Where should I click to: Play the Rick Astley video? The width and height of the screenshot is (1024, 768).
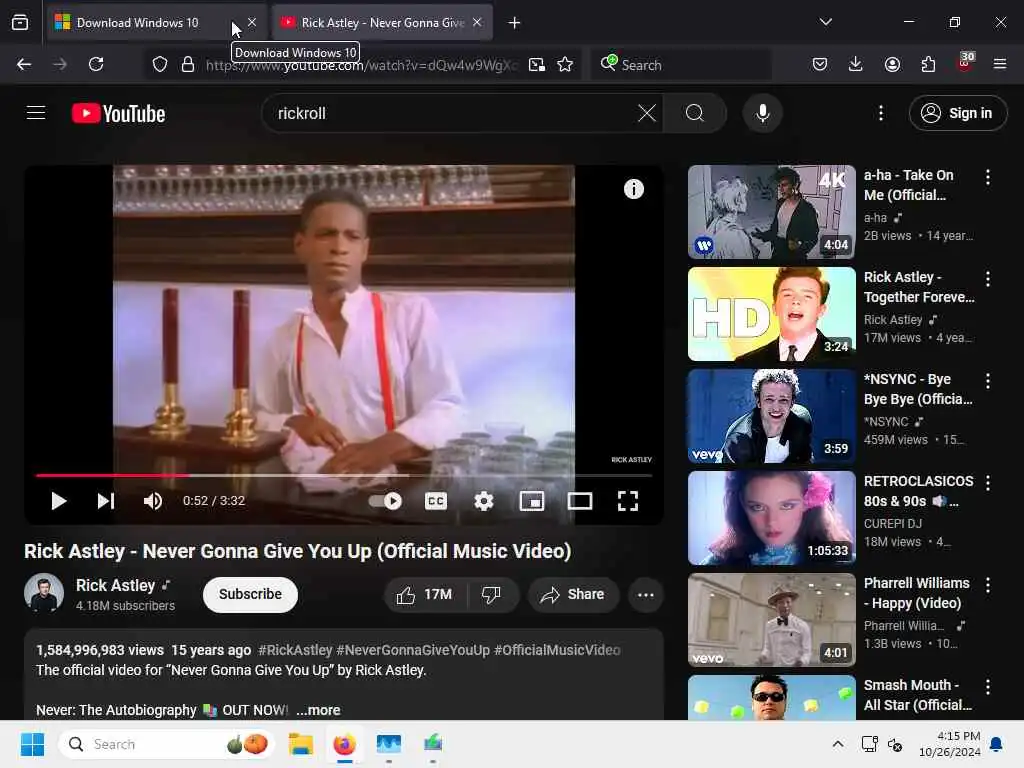[58, 501]
